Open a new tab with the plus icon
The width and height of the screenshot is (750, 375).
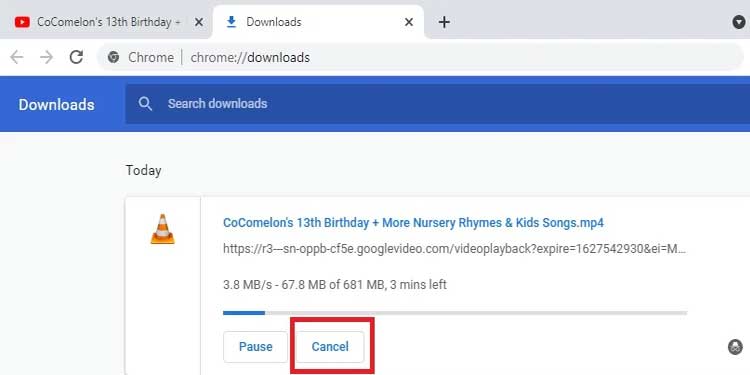coord(444,22)
